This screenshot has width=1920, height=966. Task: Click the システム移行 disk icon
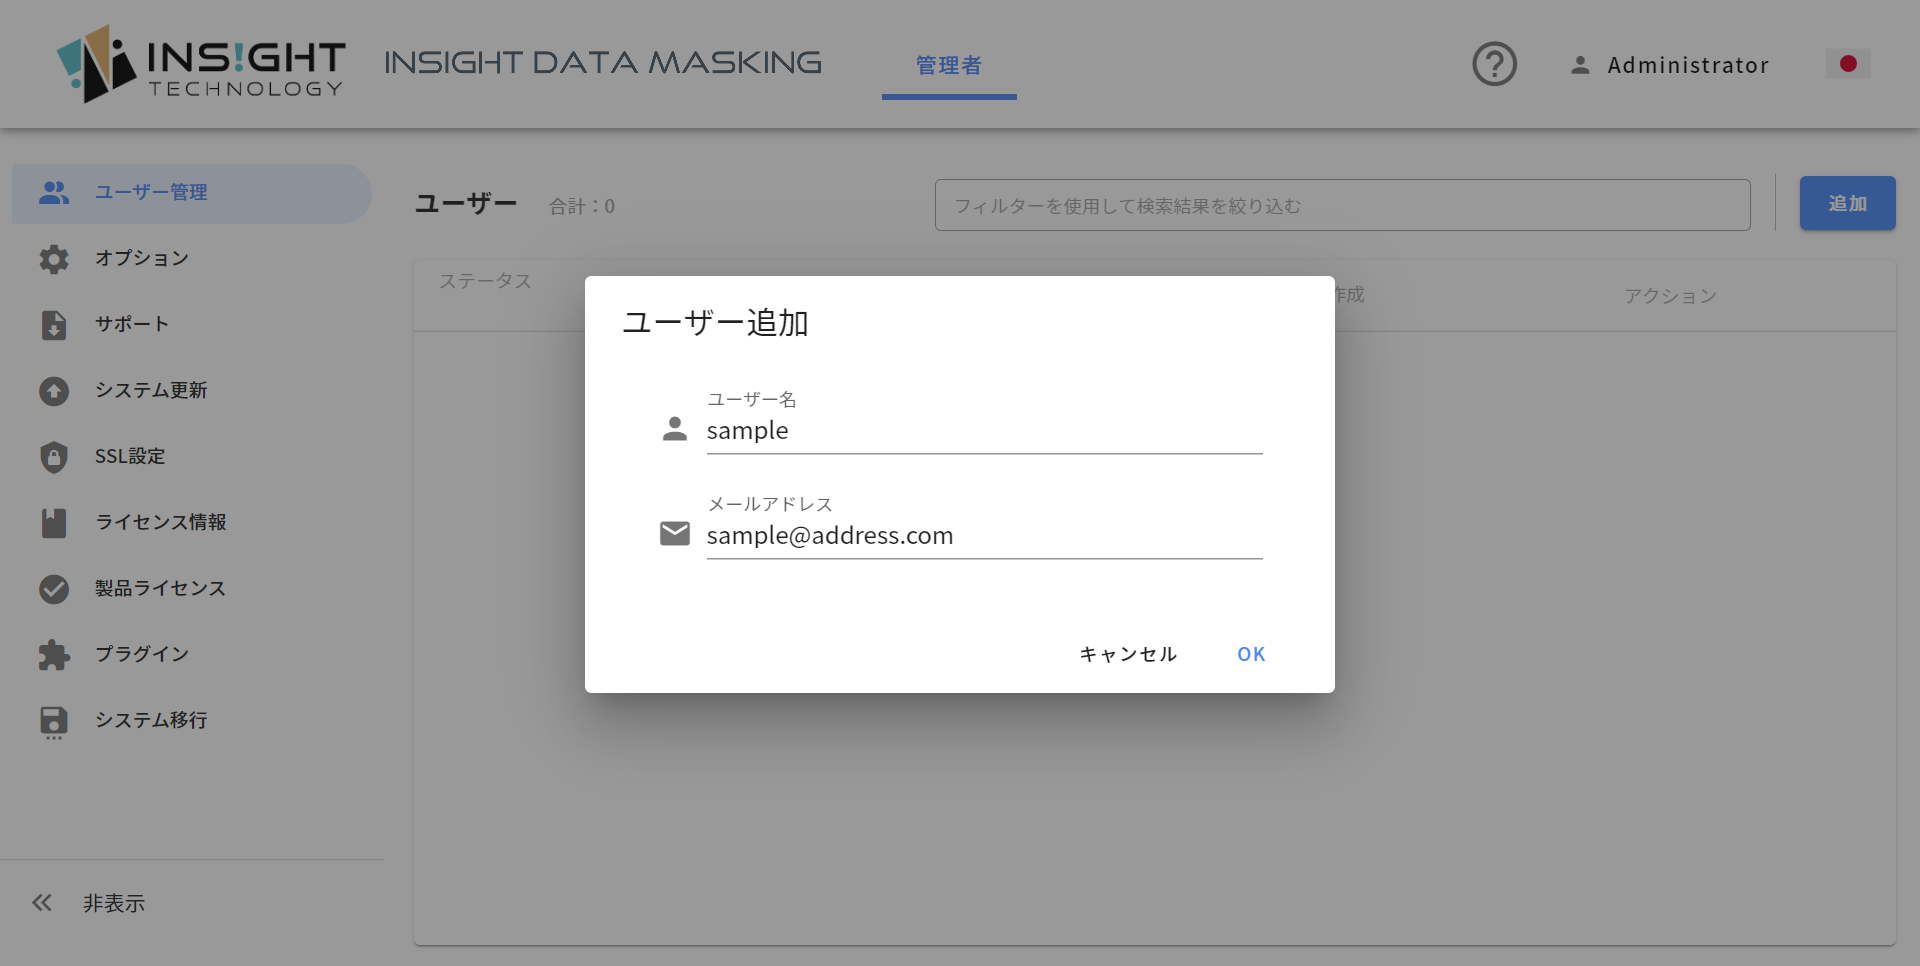[x=54, y=722]
